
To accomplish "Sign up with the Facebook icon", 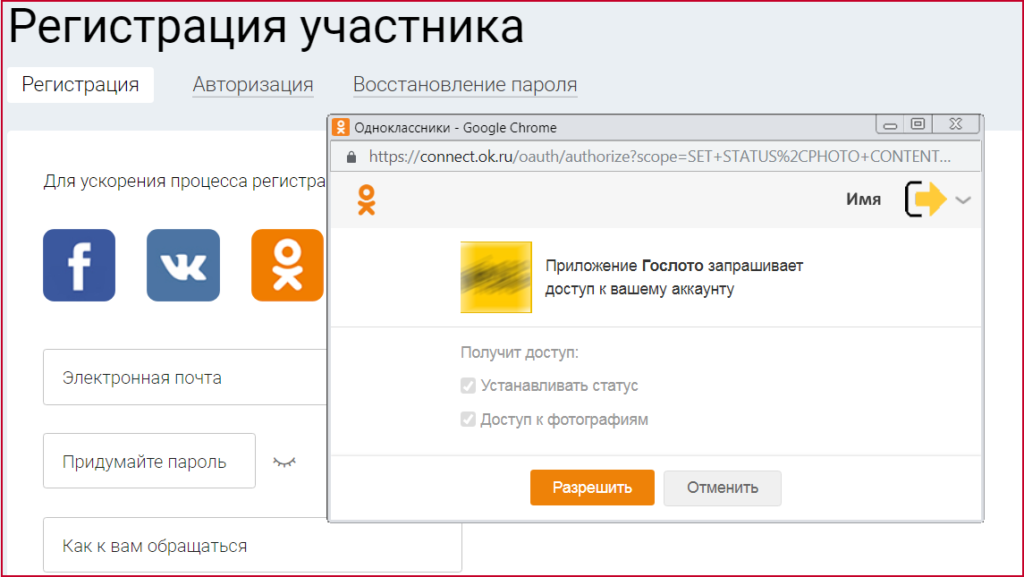I will [79, 265].
